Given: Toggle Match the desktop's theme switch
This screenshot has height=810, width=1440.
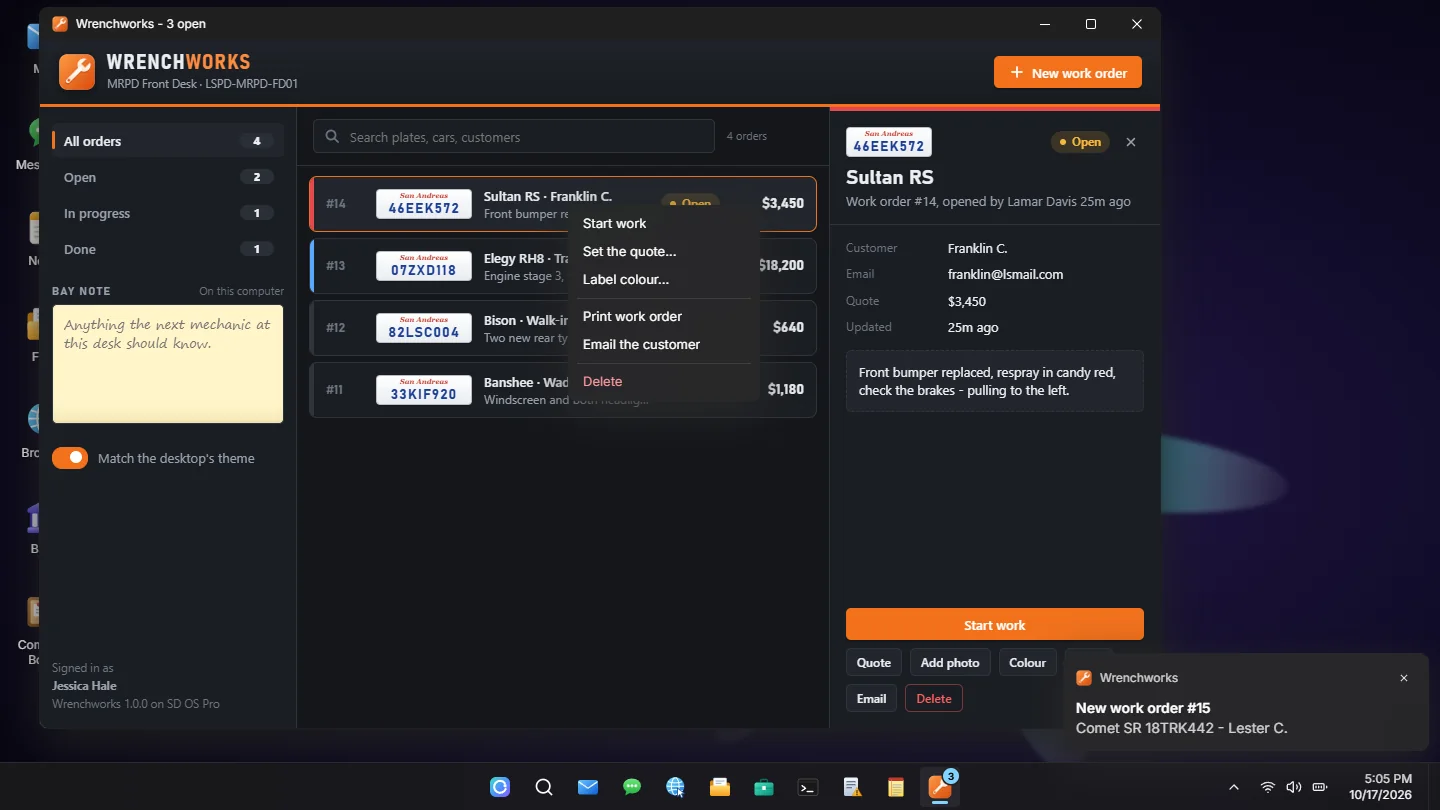Looking at the screenshot, I should pyautogui.click(x=70, y=458).
